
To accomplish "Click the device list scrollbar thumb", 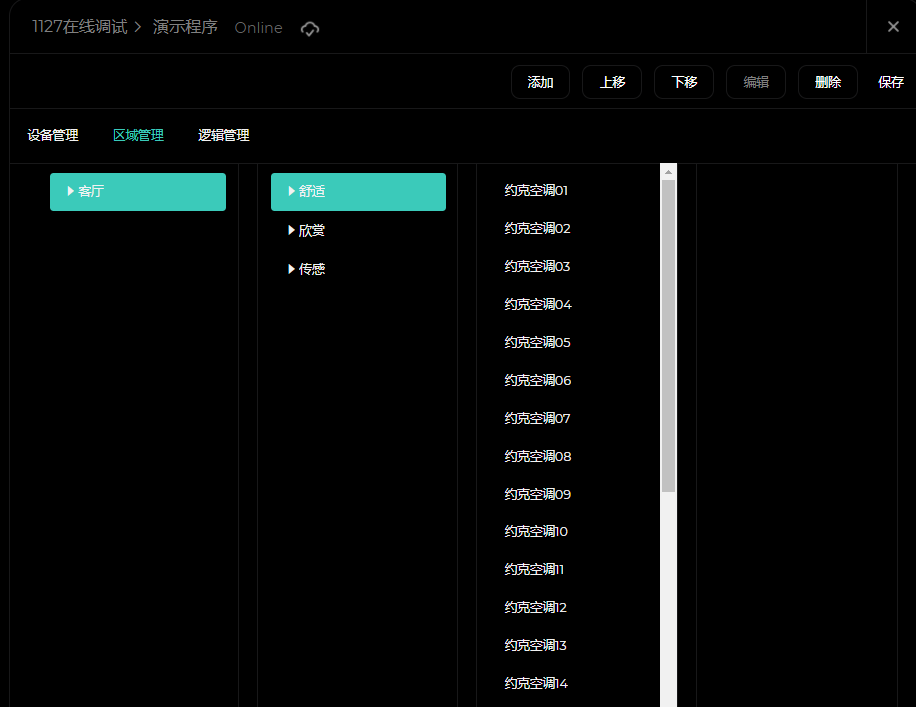I will (669, 335).
